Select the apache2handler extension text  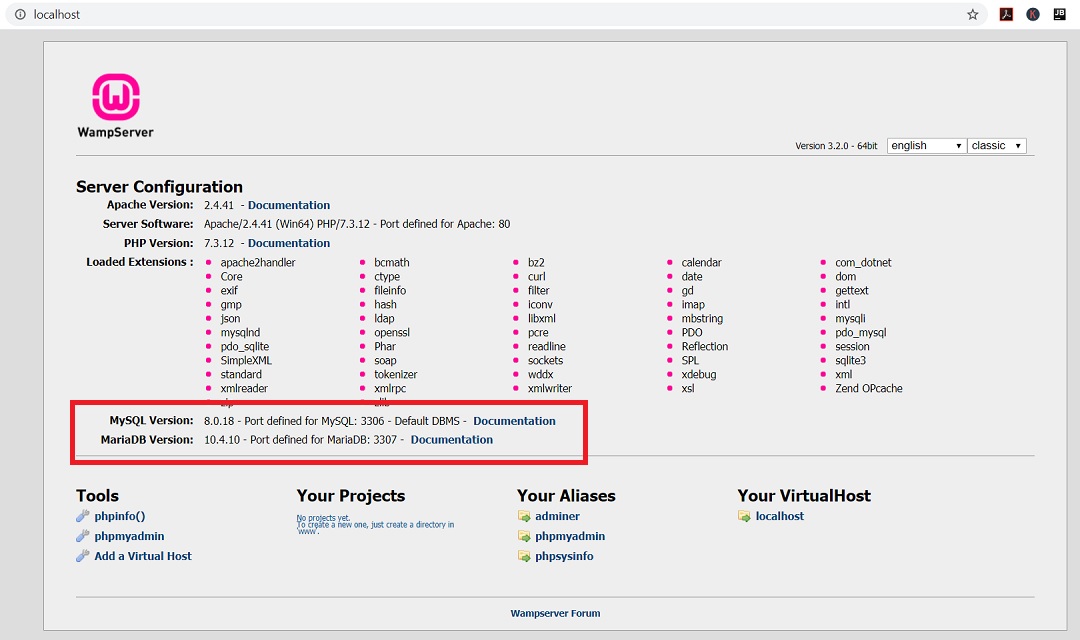258,262
